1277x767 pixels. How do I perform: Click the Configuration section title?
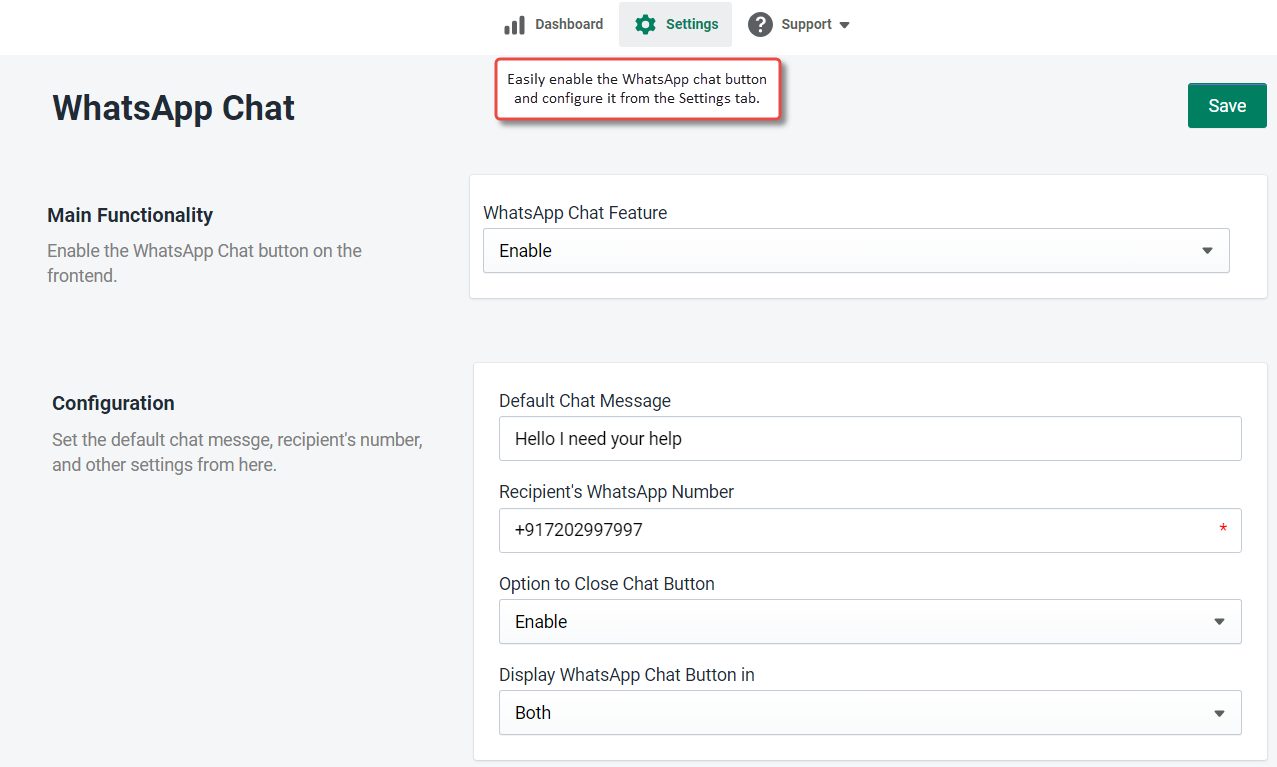tap(113, 403)
